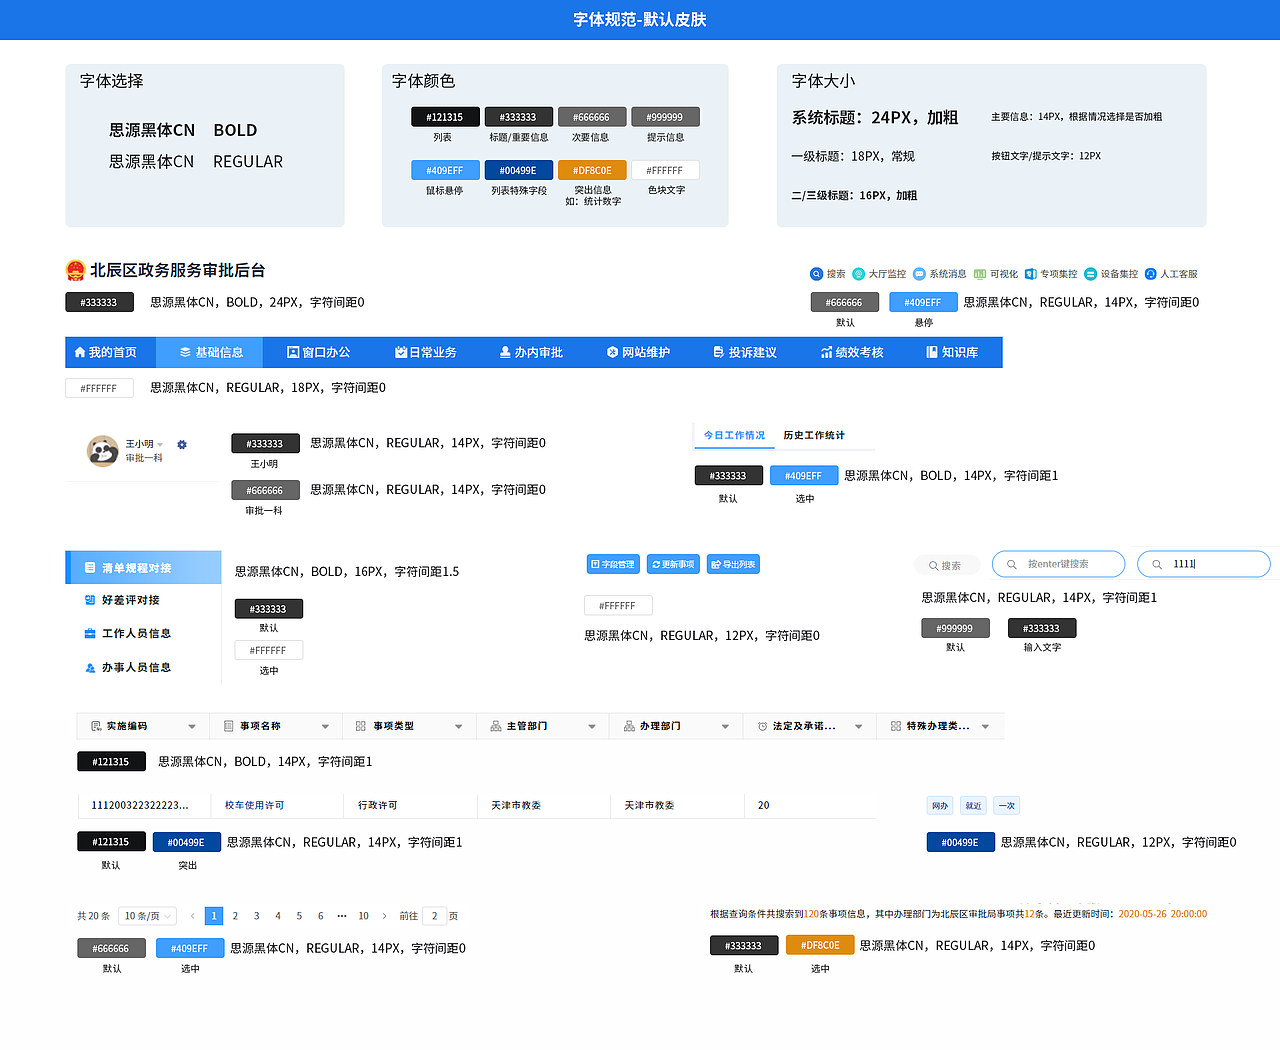Open 网站维护 in the navigation bar

point(638,352)
